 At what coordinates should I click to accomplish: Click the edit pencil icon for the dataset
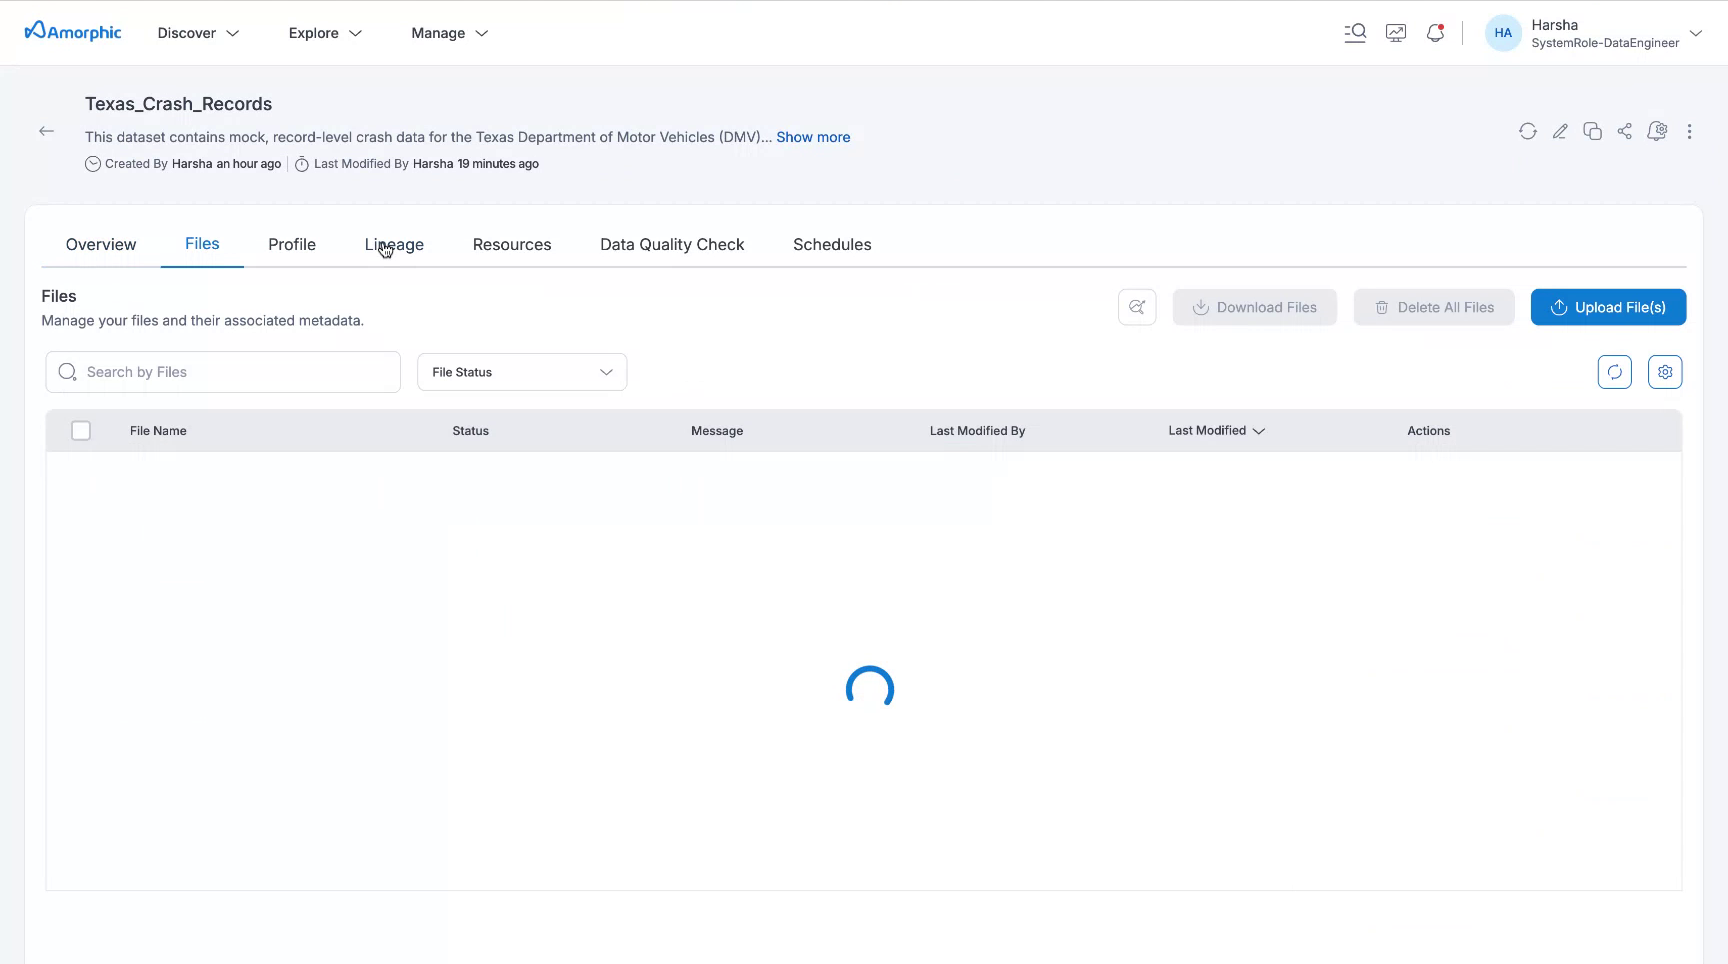1560,131
